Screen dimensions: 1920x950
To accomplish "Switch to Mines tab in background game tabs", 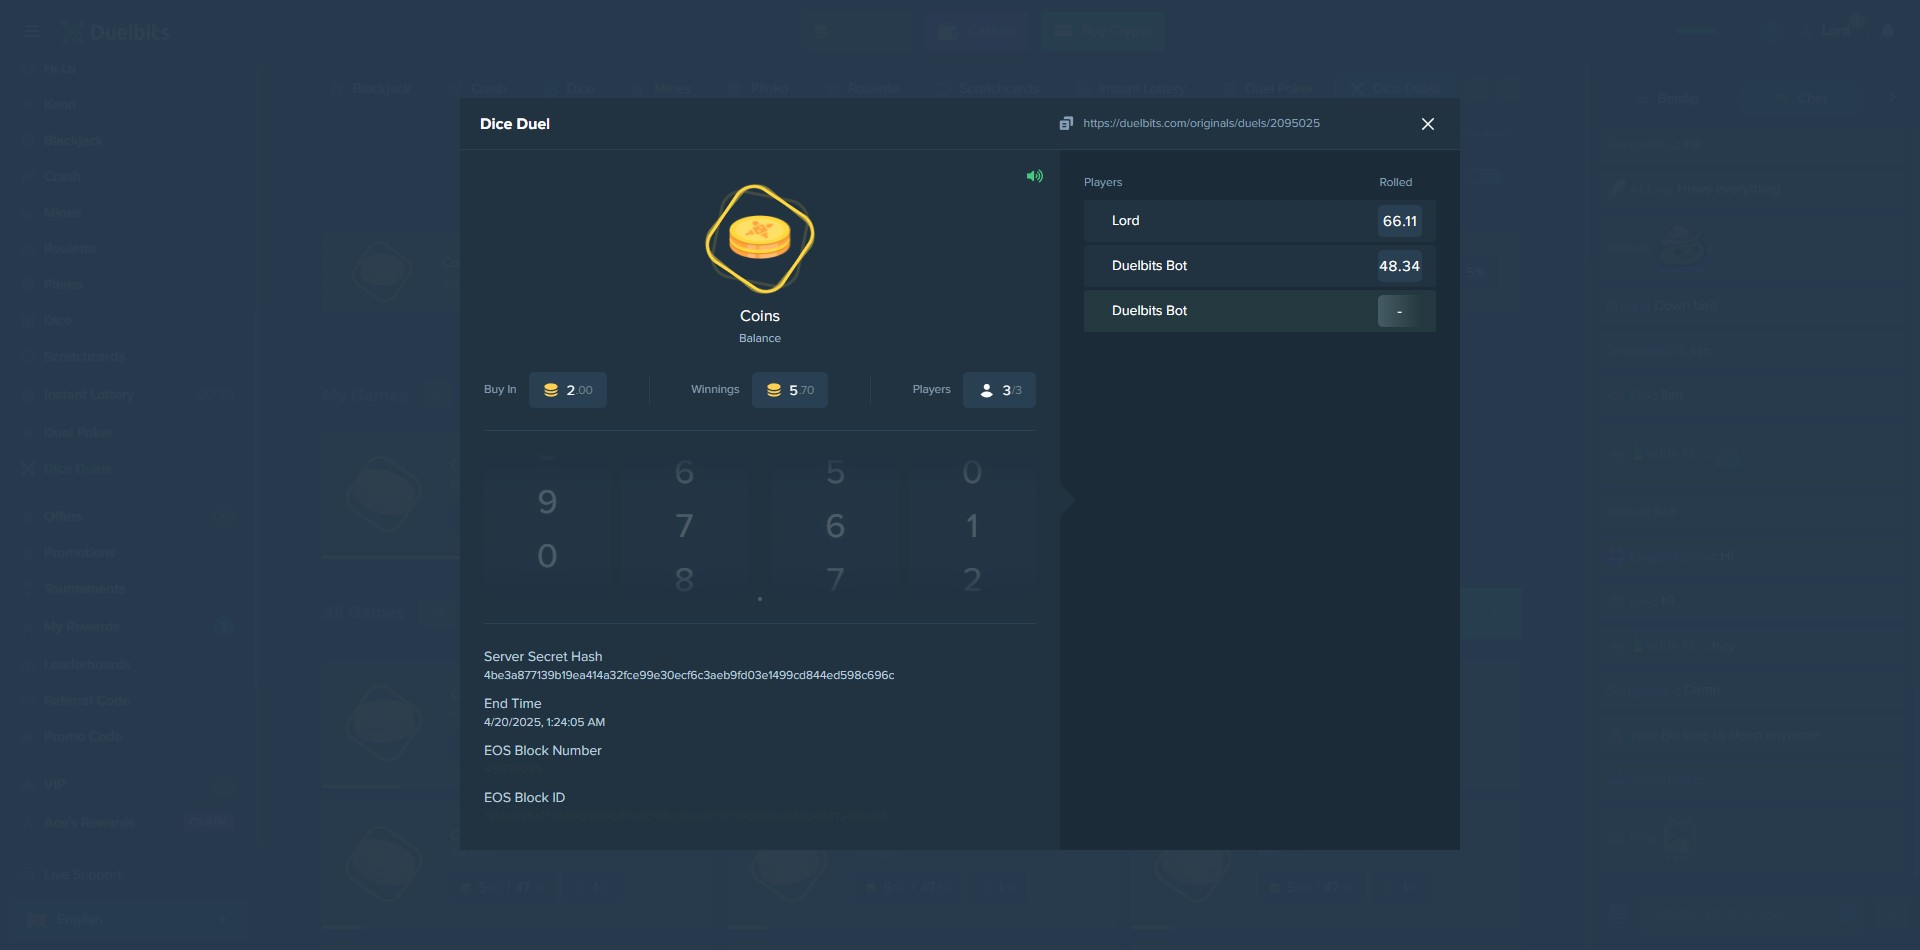I will 663,89.
